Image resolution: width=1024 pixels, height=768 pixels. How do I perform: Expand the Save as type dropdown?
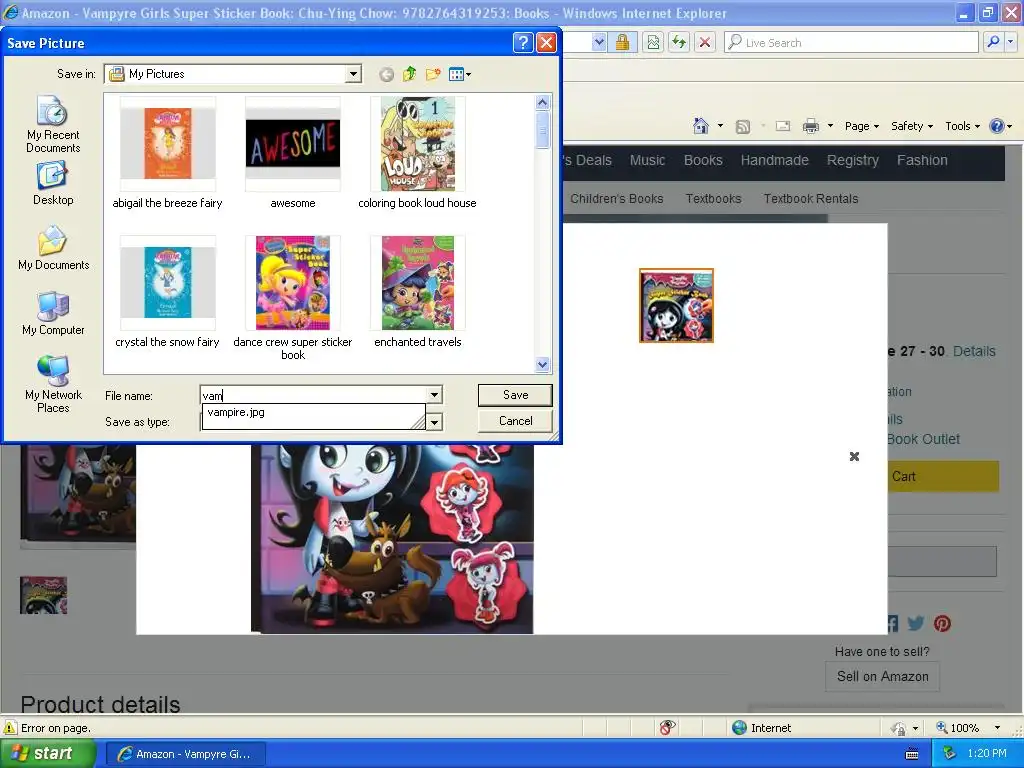[x=434, y=423]
